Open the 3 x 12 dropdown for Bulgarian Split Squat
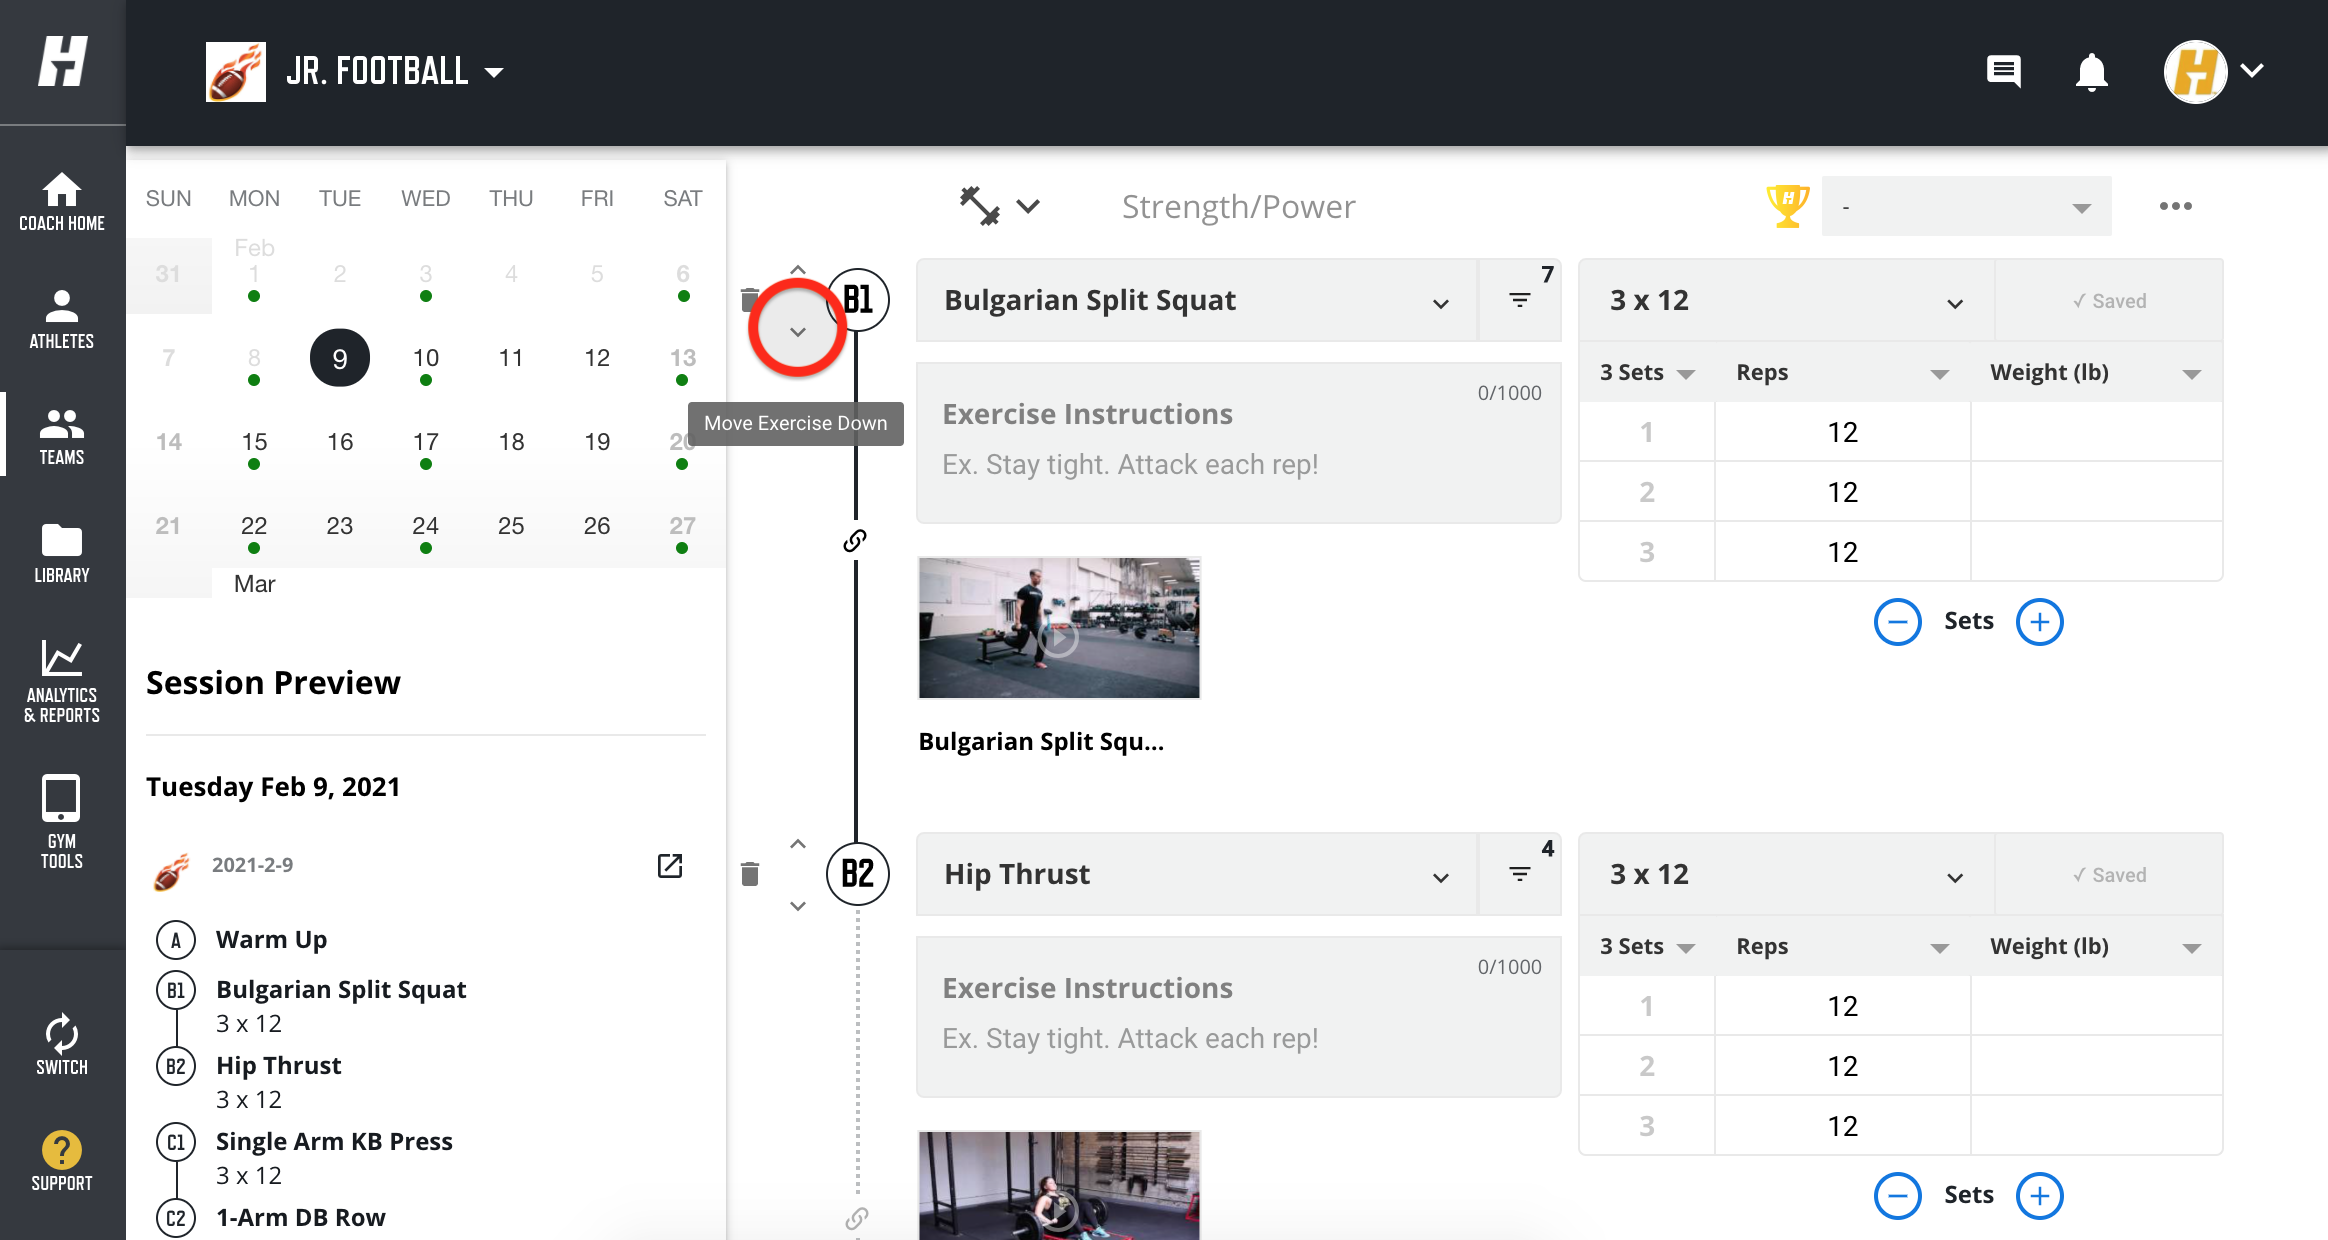 click(1787, 301)
